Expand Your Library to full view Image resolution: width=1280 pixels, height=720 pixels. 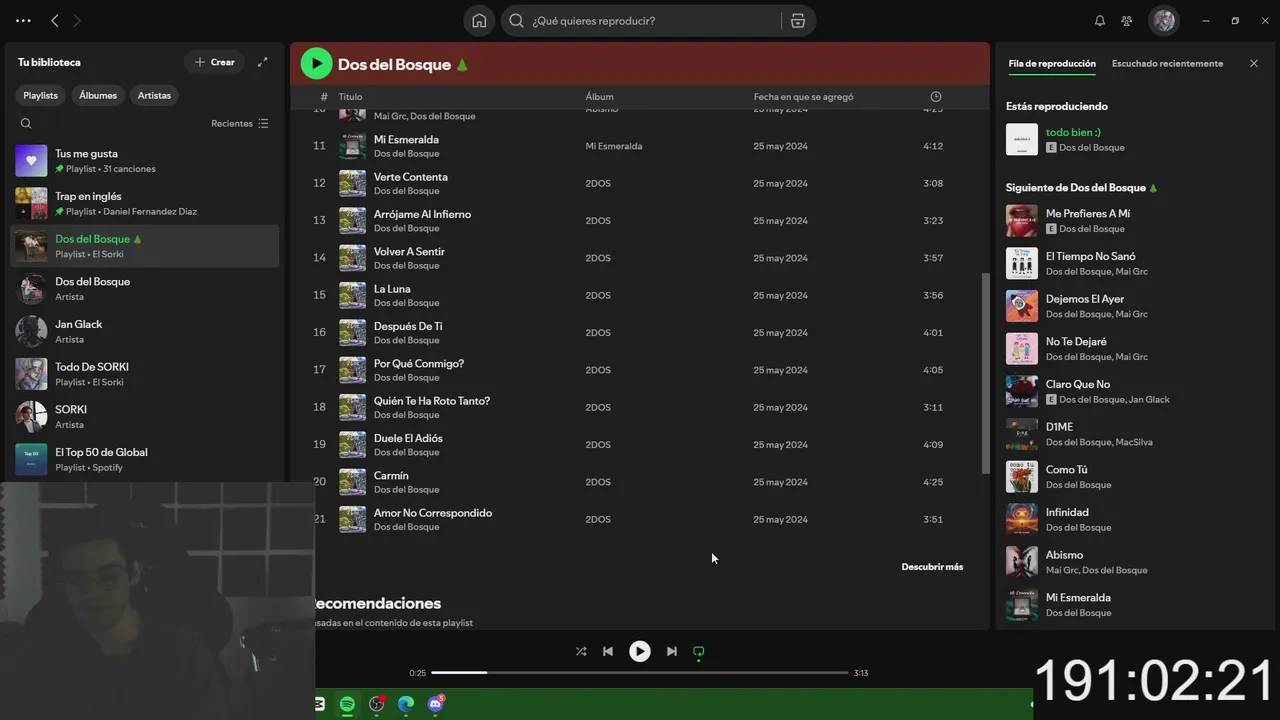click(x=263, y=62)
